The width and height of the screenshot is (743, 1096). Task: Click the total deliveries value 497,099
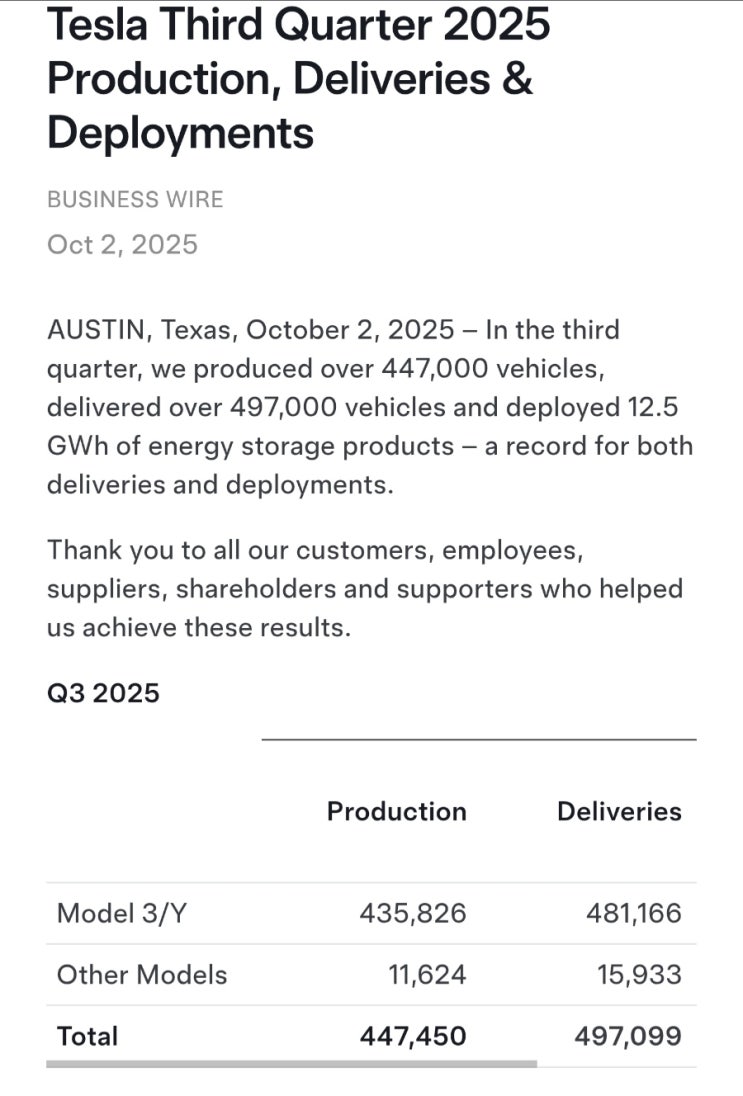click(628, 1036)
